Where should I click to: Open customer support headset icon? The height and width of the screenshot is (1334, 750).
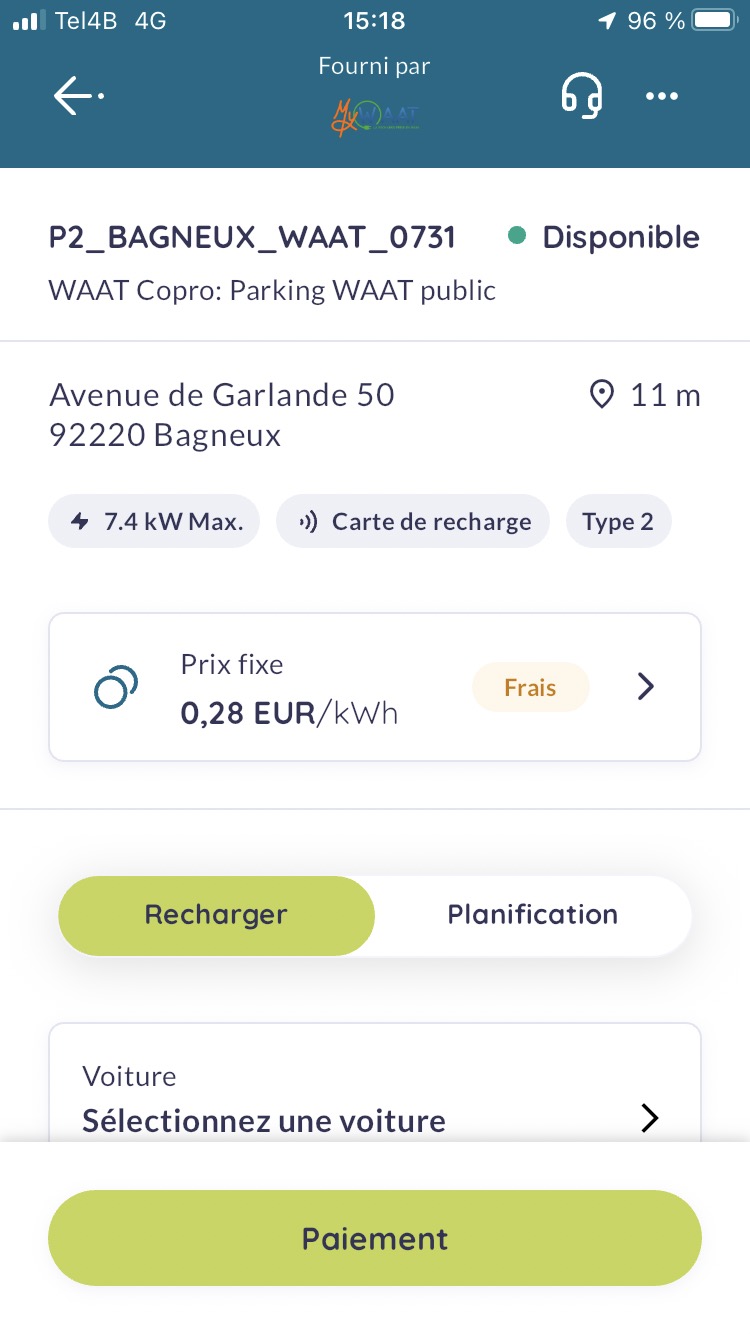pyautogui.click(x=581, y=96)
